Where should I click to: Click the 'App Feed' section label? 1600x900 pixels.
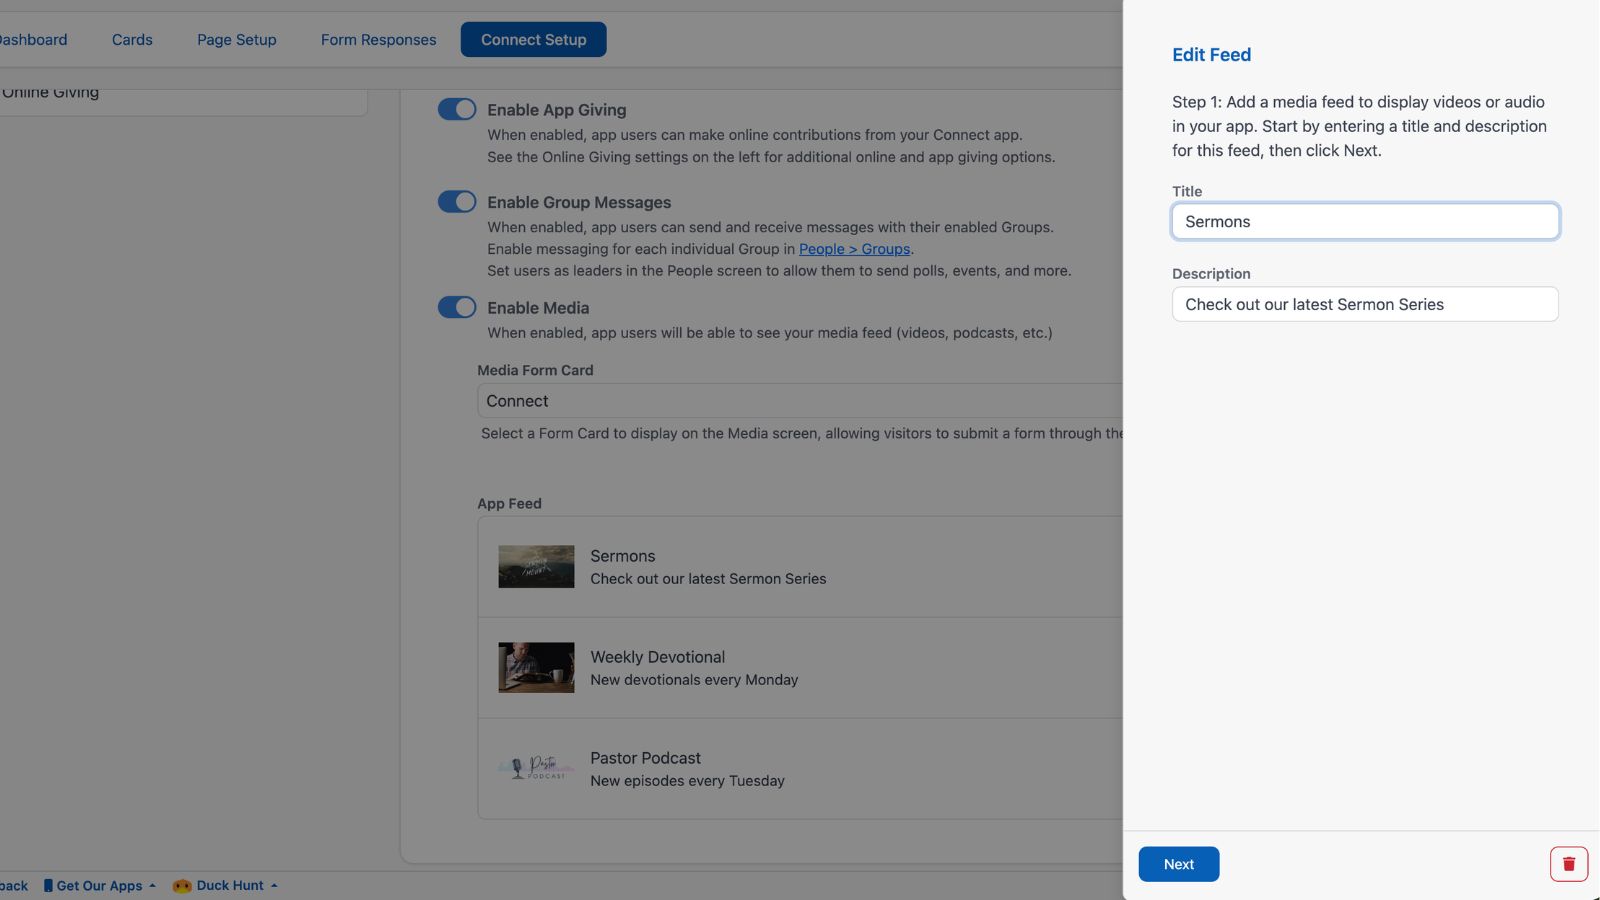point(509,504)
